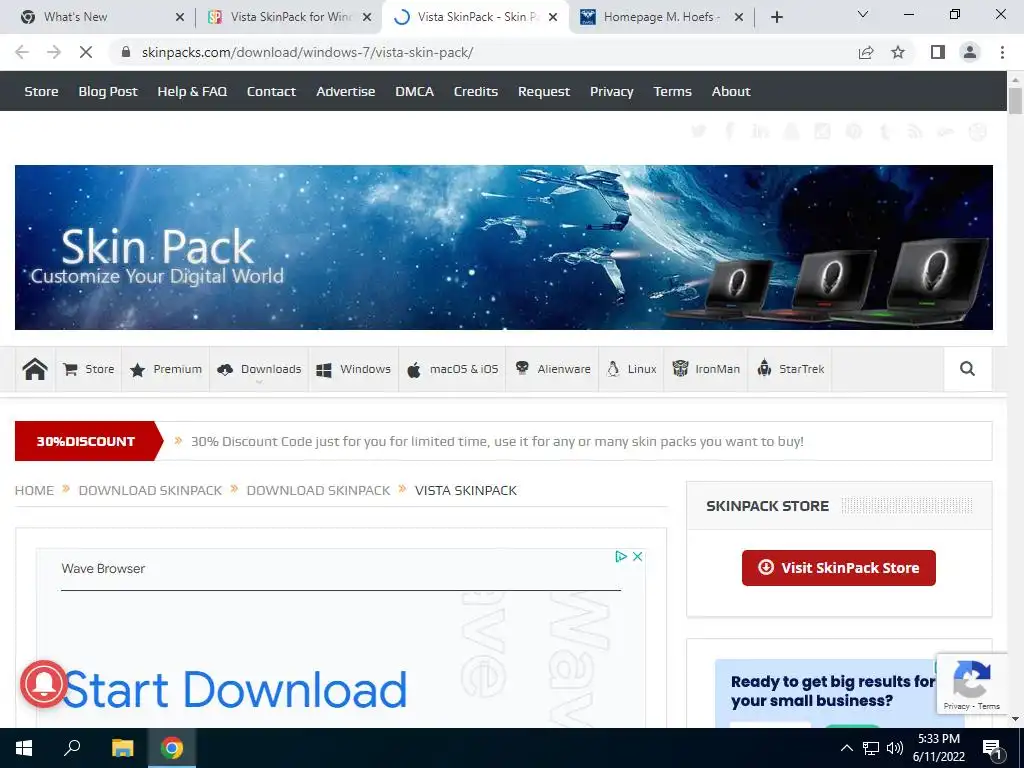The image size is (1024, 768).
Task: Open the macOS & iOS category
Action: (452, 369)
